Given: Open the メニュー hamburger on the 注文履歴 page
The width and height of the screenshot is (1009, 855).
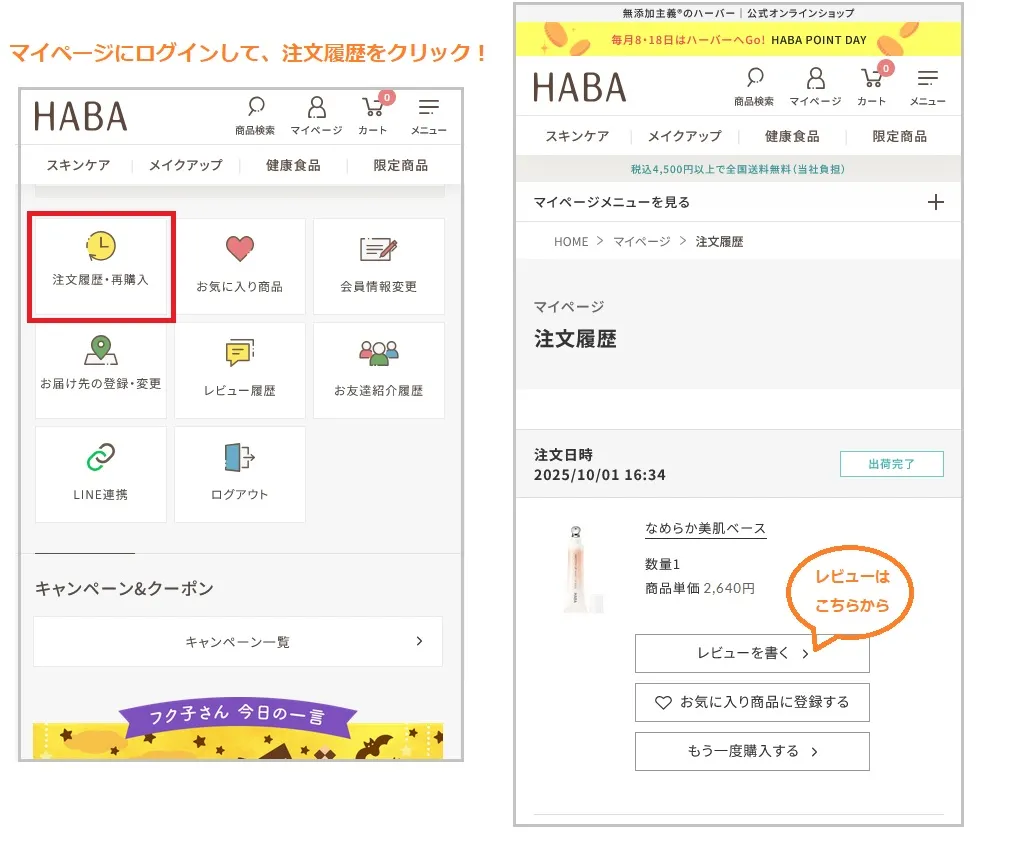Looking at the screenshot, I should click(x=927, y=85).
